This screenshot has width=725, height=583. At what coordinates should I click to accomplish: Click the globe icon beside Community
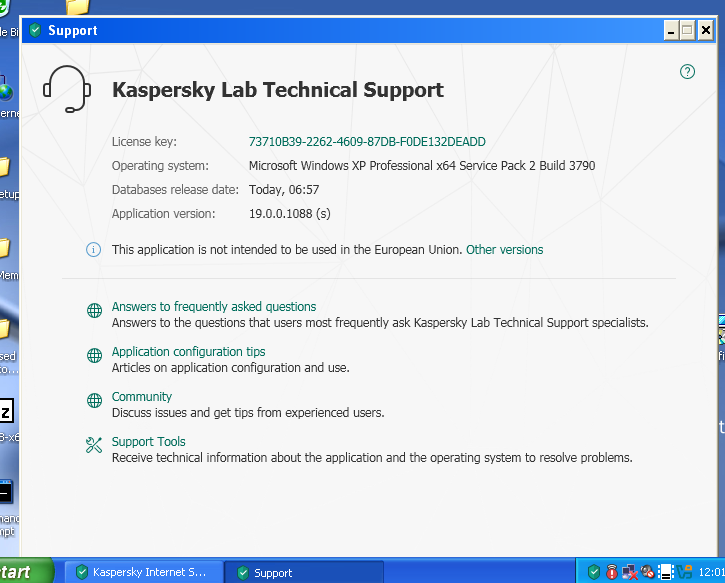click(94, 400)
